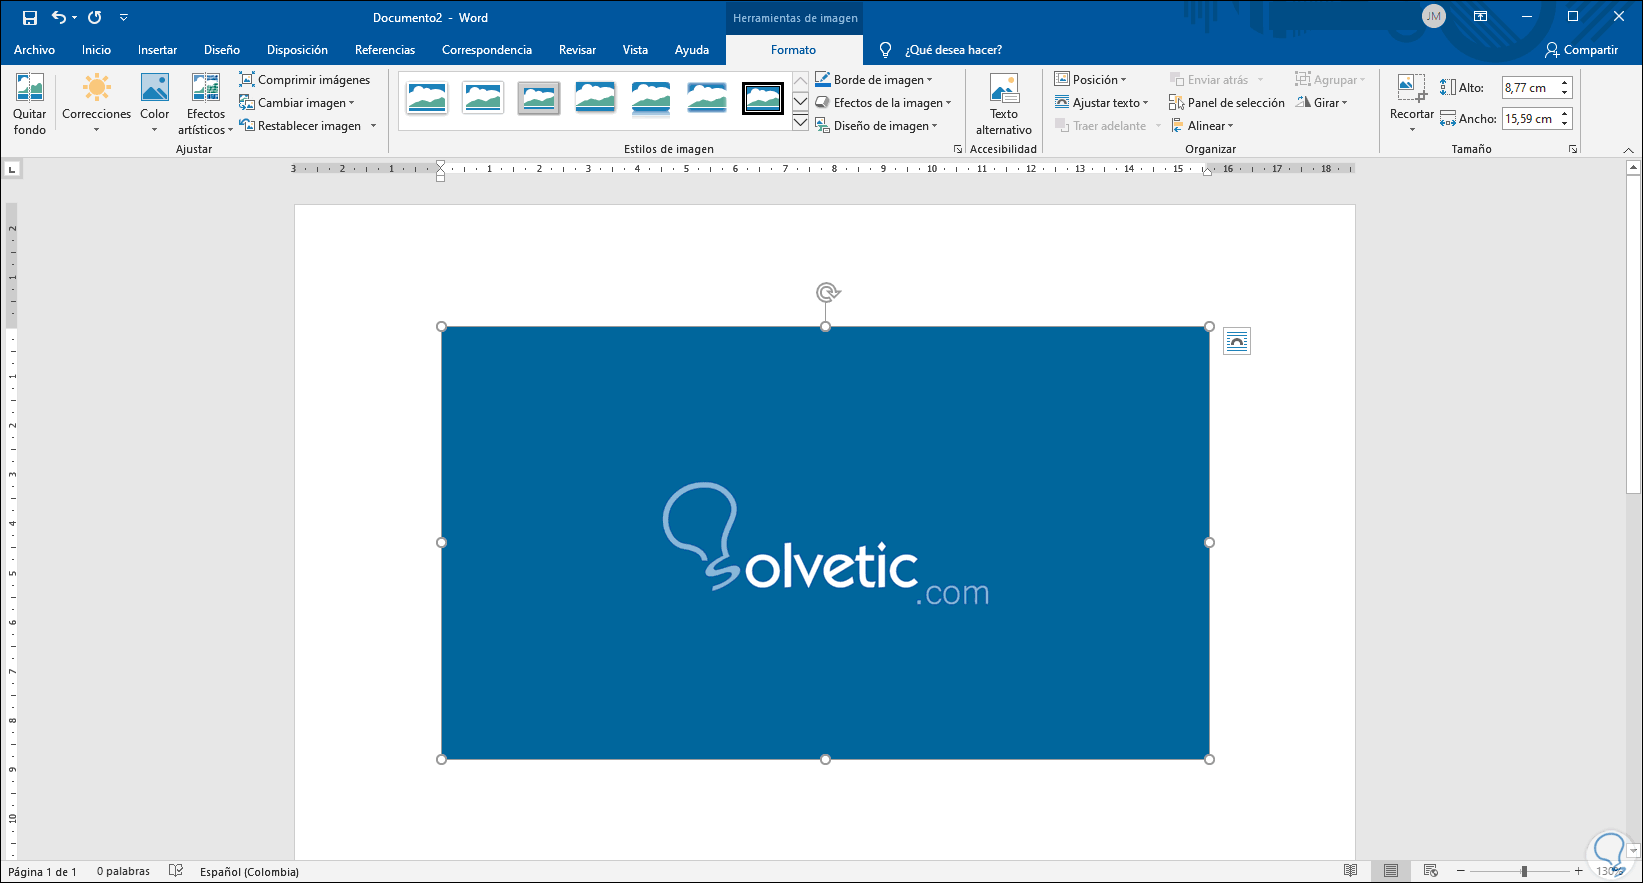The height and width of the screenshot is (883, 1643).
Task: Click the lightbulb search icon
Action: pyautogui.click(x=885, y=50)
